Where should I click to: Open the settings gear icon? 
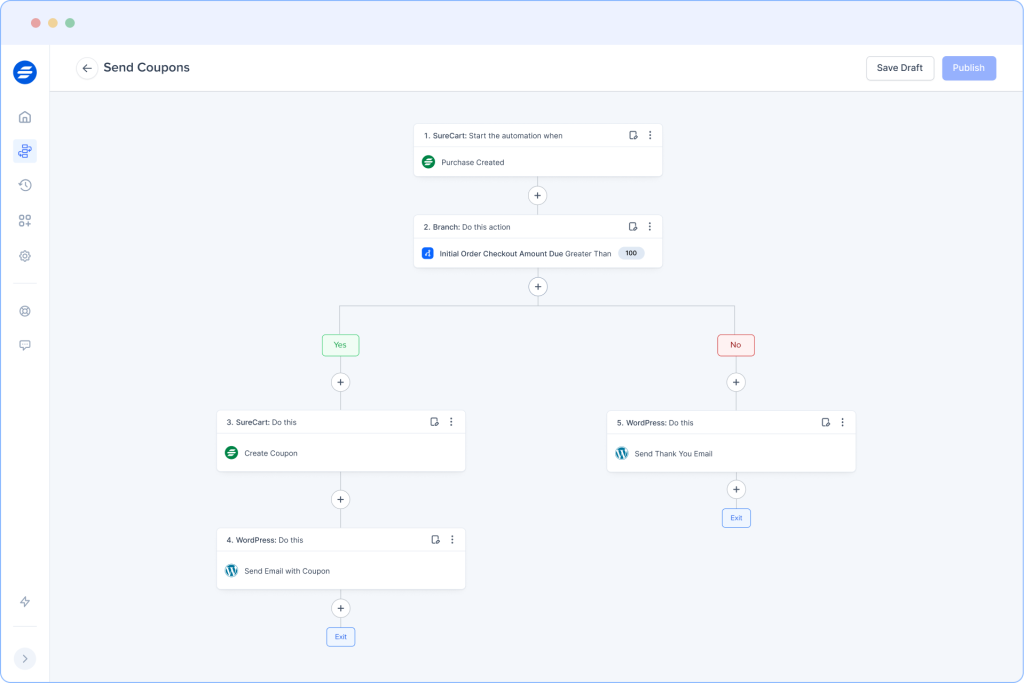(24, 256)
